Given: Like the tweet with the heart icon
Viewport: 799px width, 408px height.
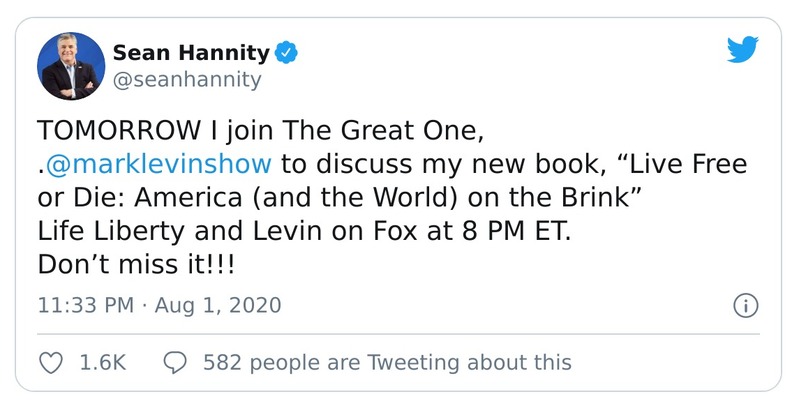Looking at the screenshot, I should pyautogui.click(x=50, y=362).
